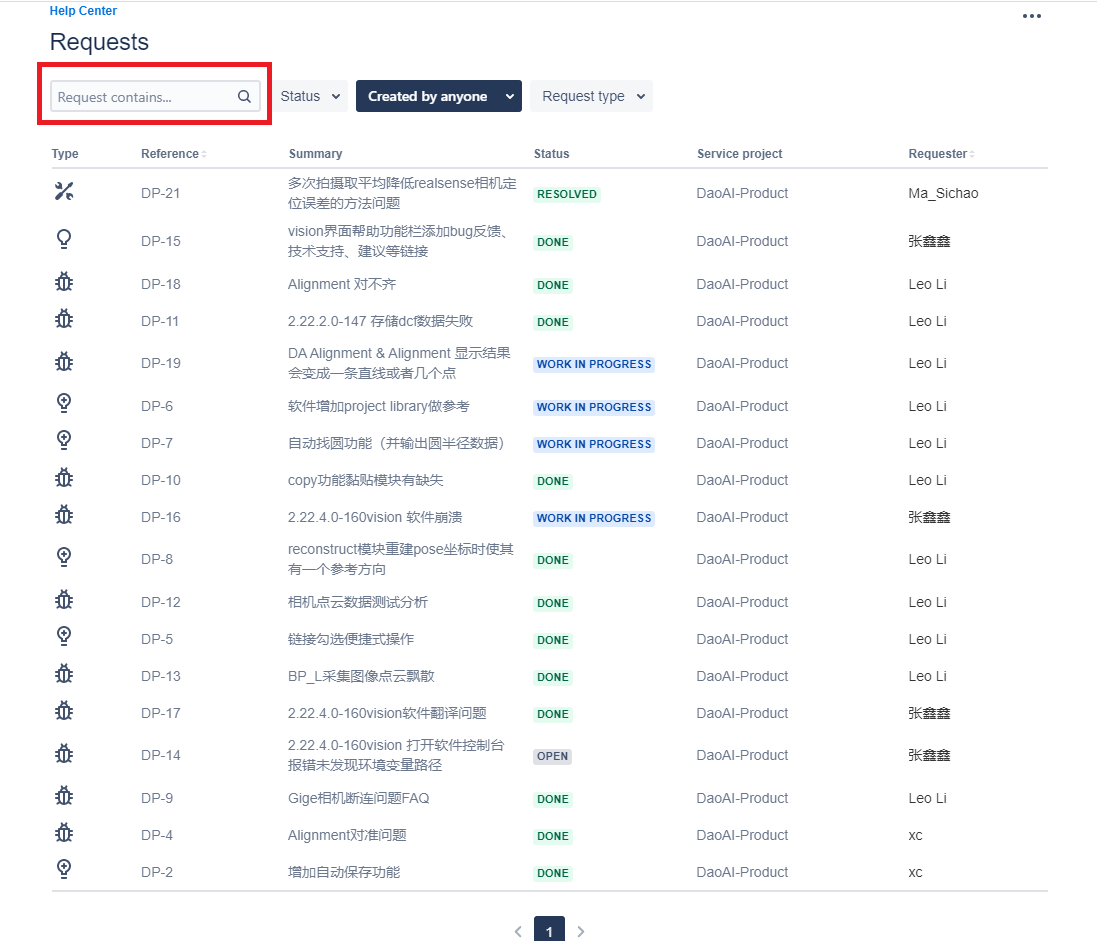1097x941 pixels.
Task: Click the feature icon for DP-2
Action: coord(64,869)
